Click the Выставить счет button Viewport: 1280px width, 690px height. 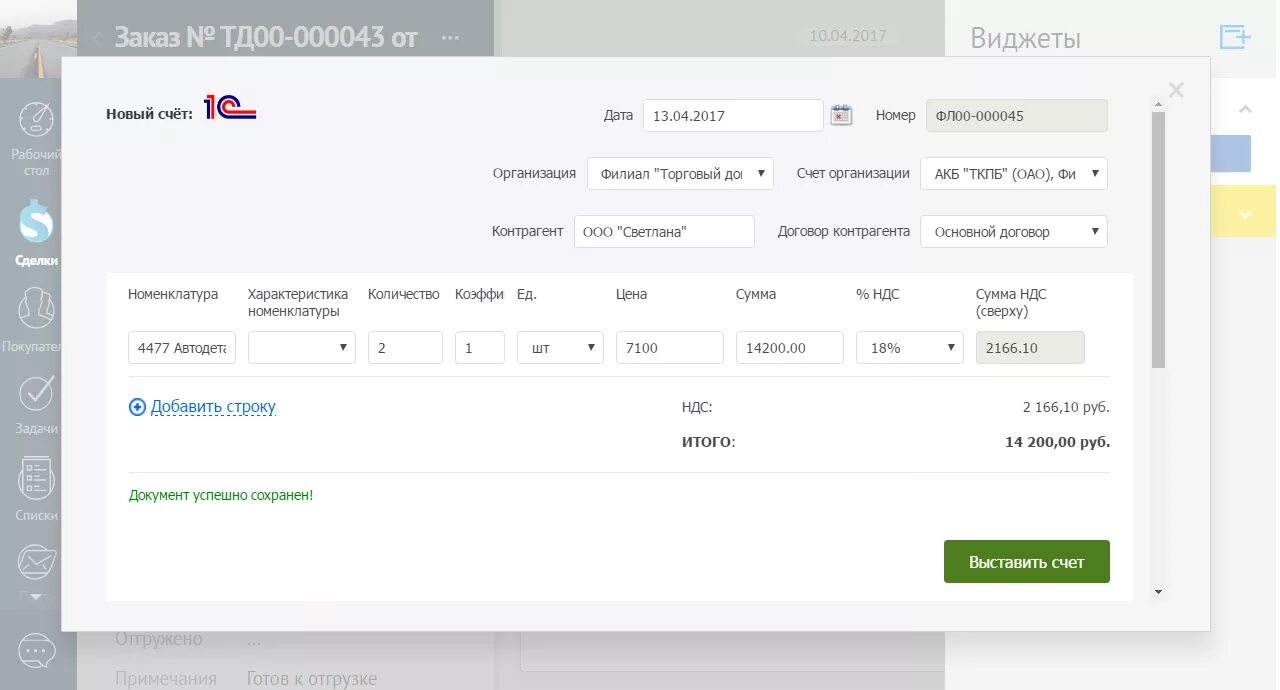pos(1027,562)
